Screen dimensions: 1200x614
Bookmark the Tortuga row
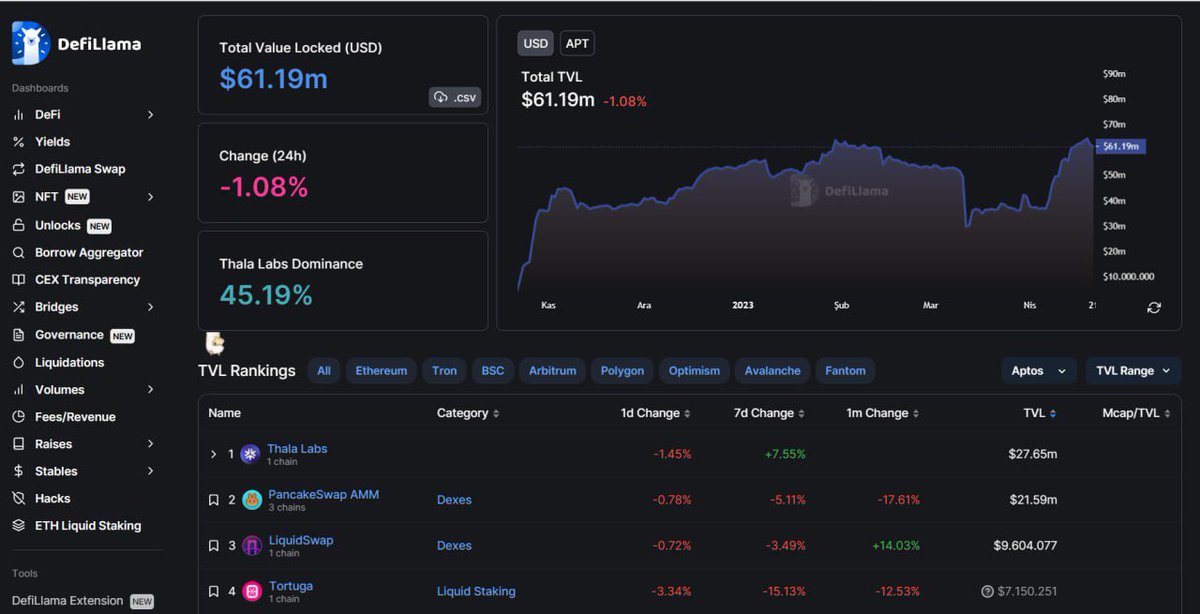pos(213,592)
